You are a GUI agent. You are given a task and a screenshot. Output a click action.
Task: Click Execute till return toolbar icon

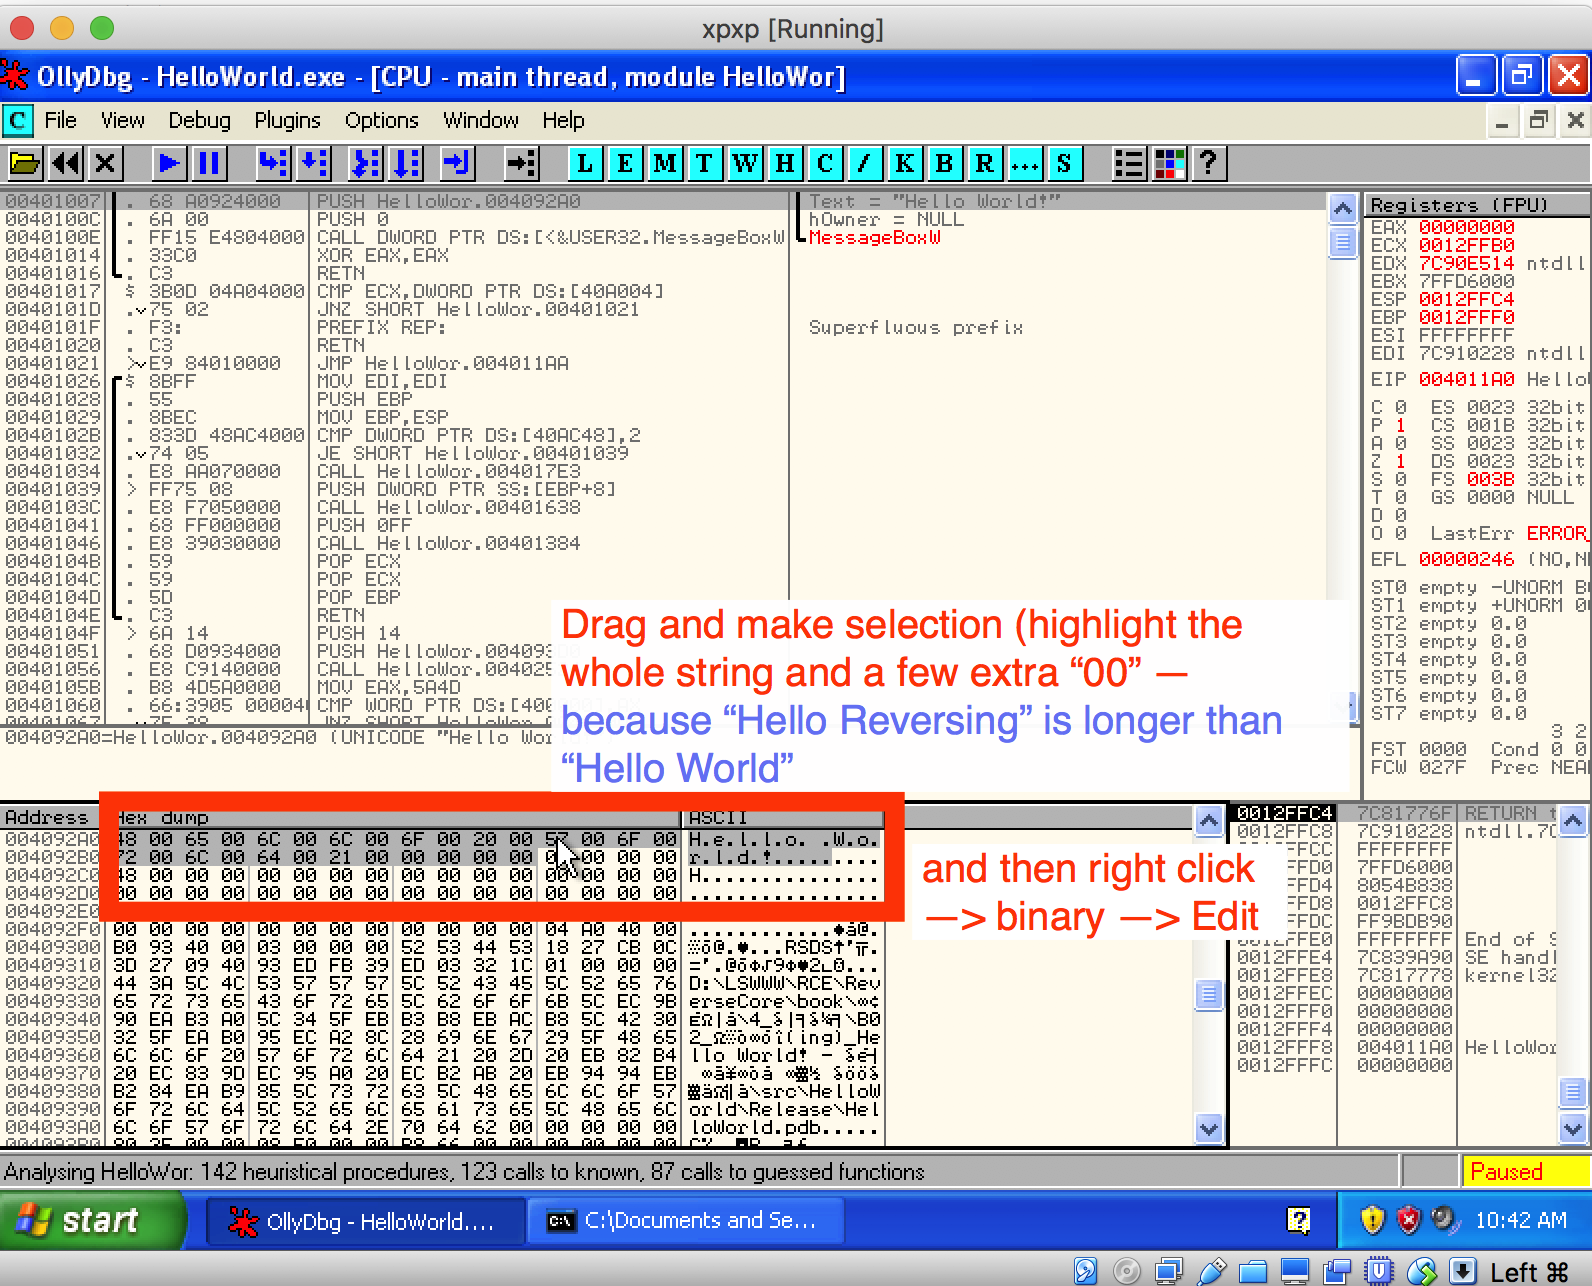pyautogui.click(x=457, y=163)
